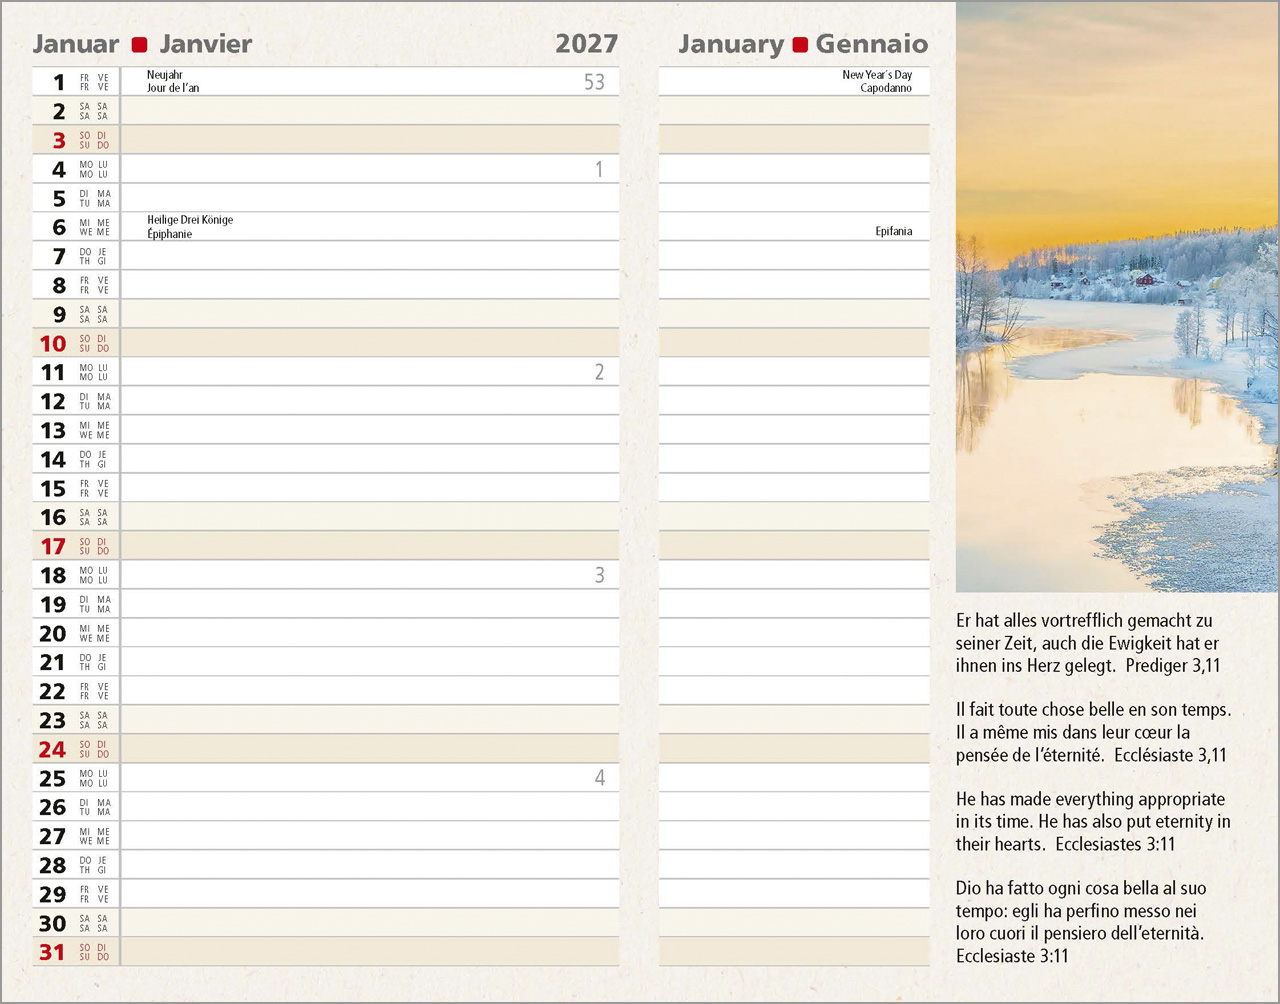The height and width of the screenshot is (1004, 1280).
Task: Select week number 53
Action: [x=594, y=82]
